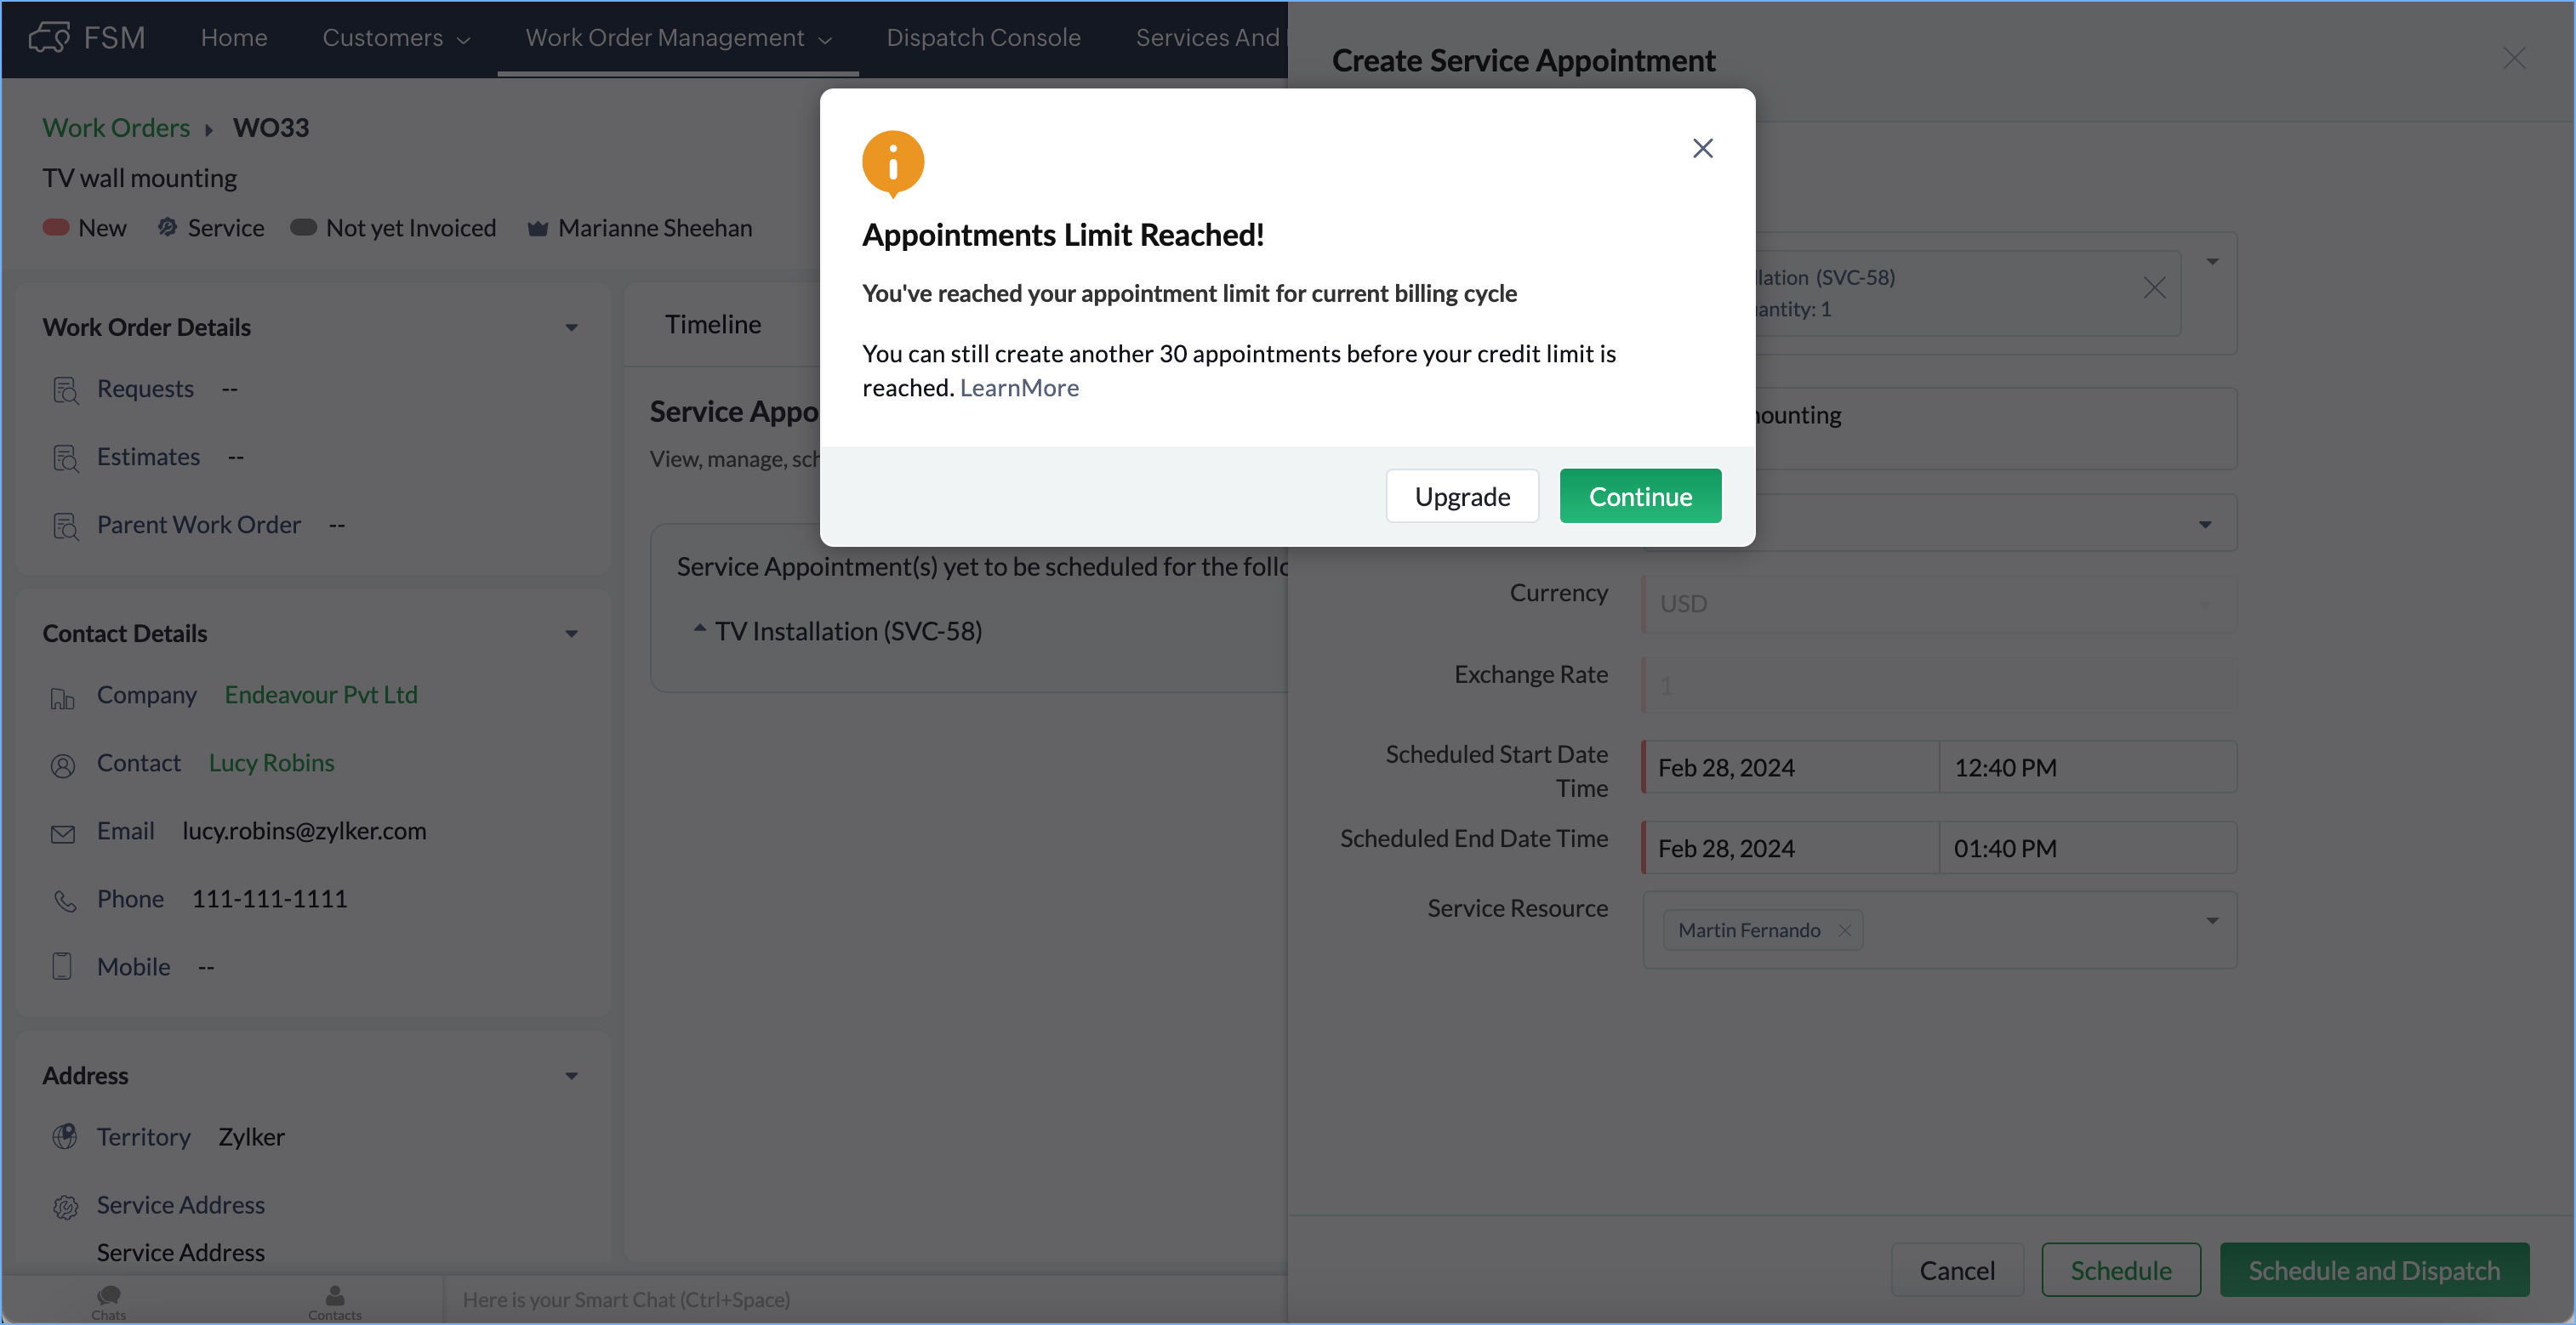Close the Appointments Limit Reached dialog
The height and width of the screenshot is (1325, 2576).
click(x=1702, y=148)
